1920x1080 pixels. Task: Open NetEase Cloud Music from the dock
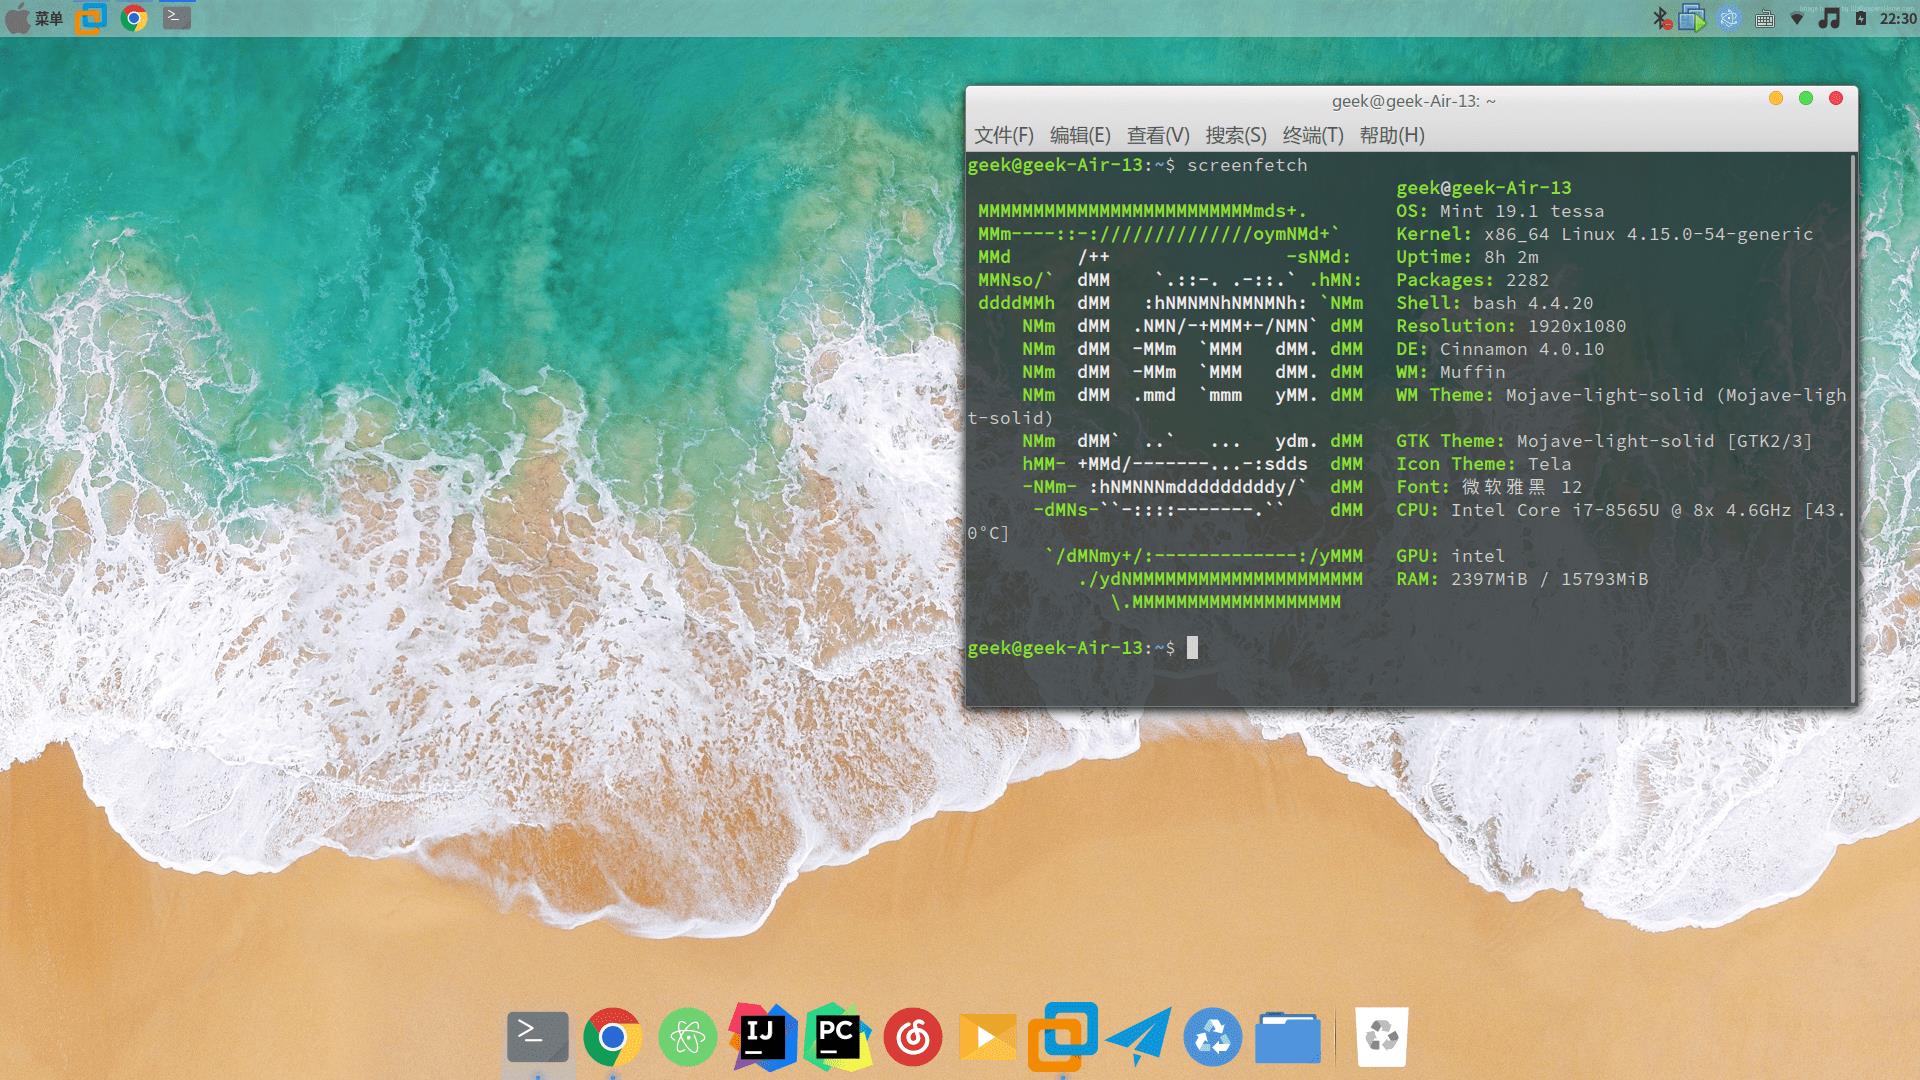coord(913,1038)
